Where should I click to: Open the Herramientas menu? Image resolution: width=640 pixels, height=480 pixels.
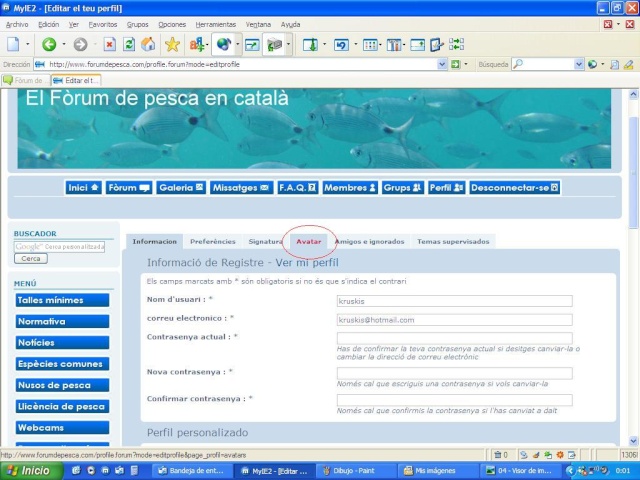tap(216, 24)
